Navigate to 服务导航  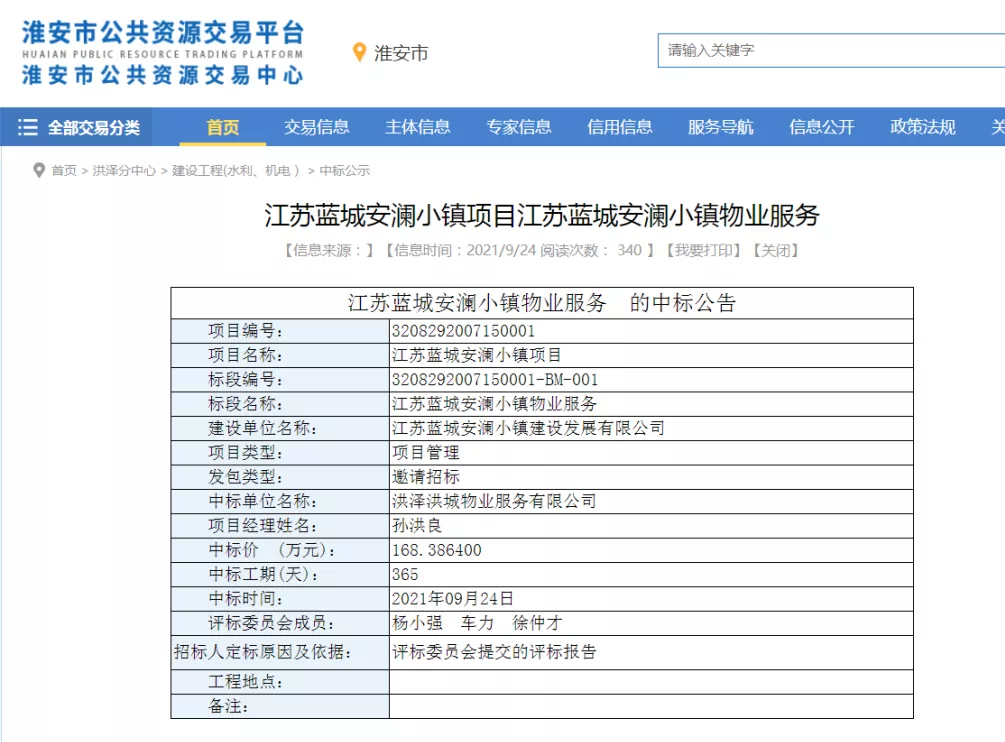[x=721, y=127]
